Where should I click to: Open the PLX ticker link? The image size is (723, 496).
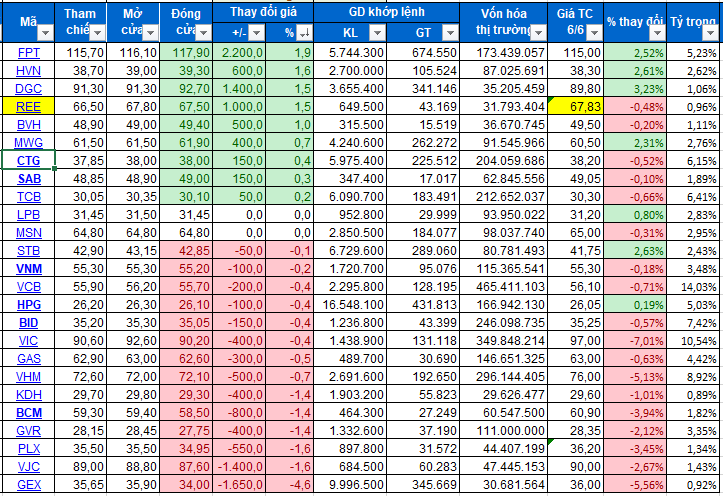coord(29,449)
